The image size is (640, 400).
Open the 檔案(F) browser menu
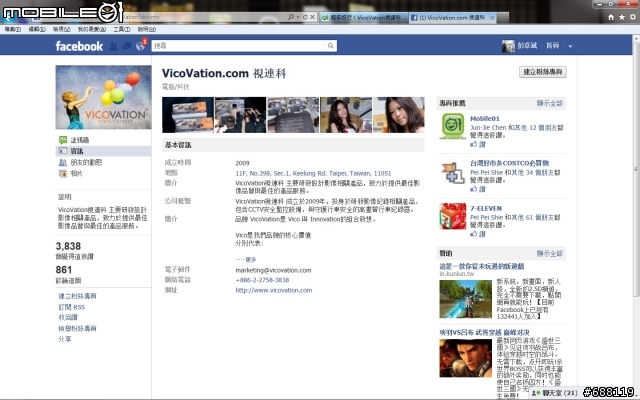coord(13,29)
